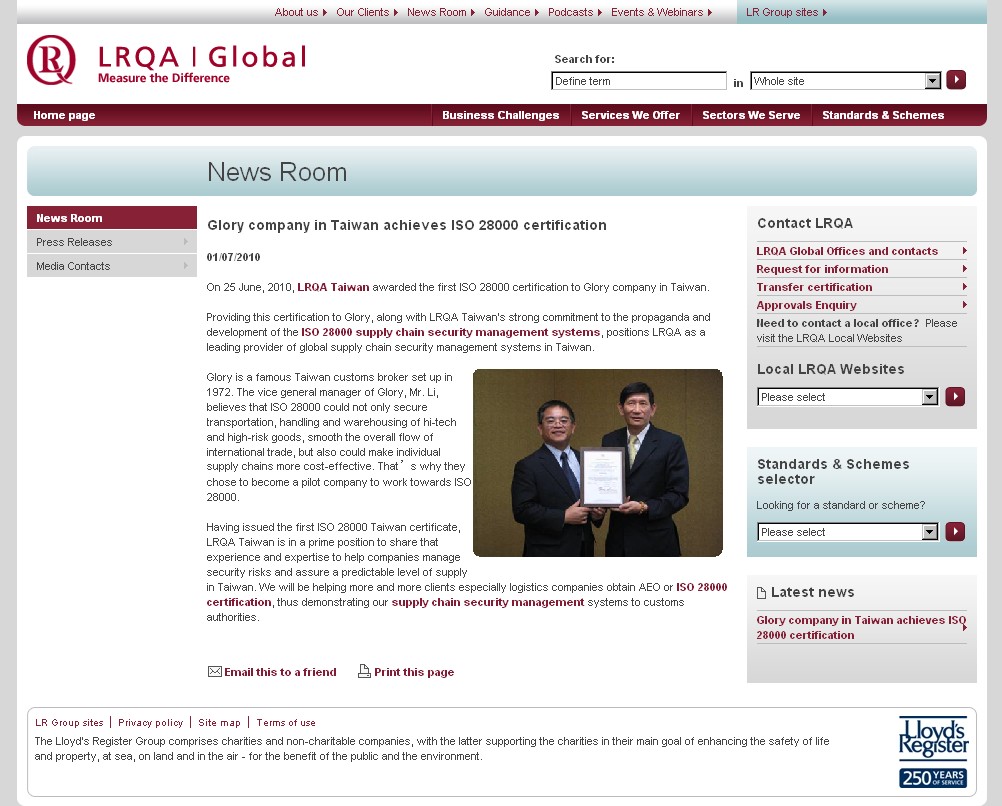Open Standards & Schemes navigation item
This screenshot has width=1002, height=806.
point(883,115)
